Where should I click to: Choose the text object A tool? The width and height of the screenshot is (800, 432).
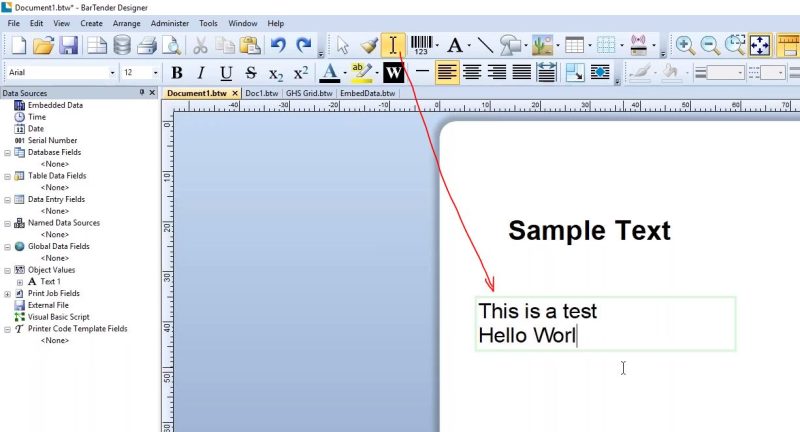pos(455,45)
